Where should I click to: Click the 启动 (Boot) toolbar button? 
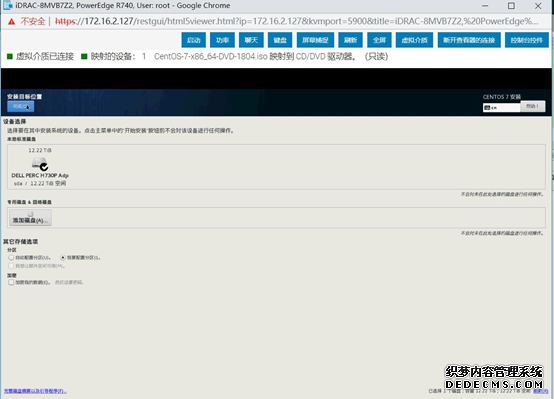[x=194, y=40]
